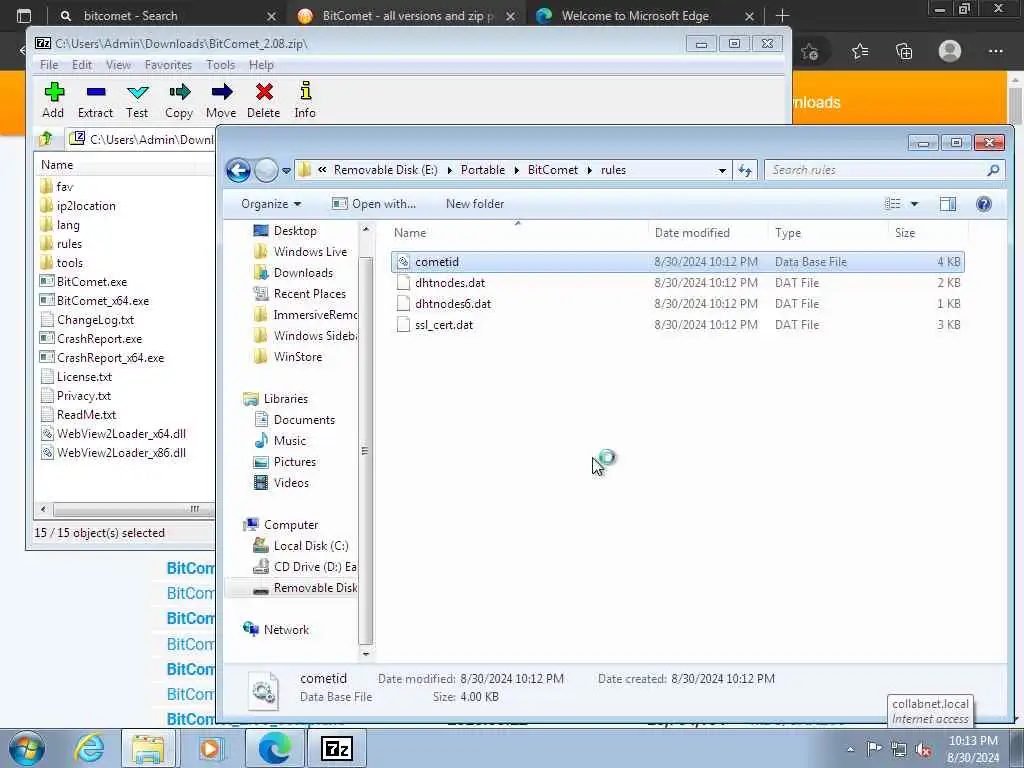Toggle the Explorer preview pane
Viewport: 1024px width, 768px height.
click(x=948, y=204)
